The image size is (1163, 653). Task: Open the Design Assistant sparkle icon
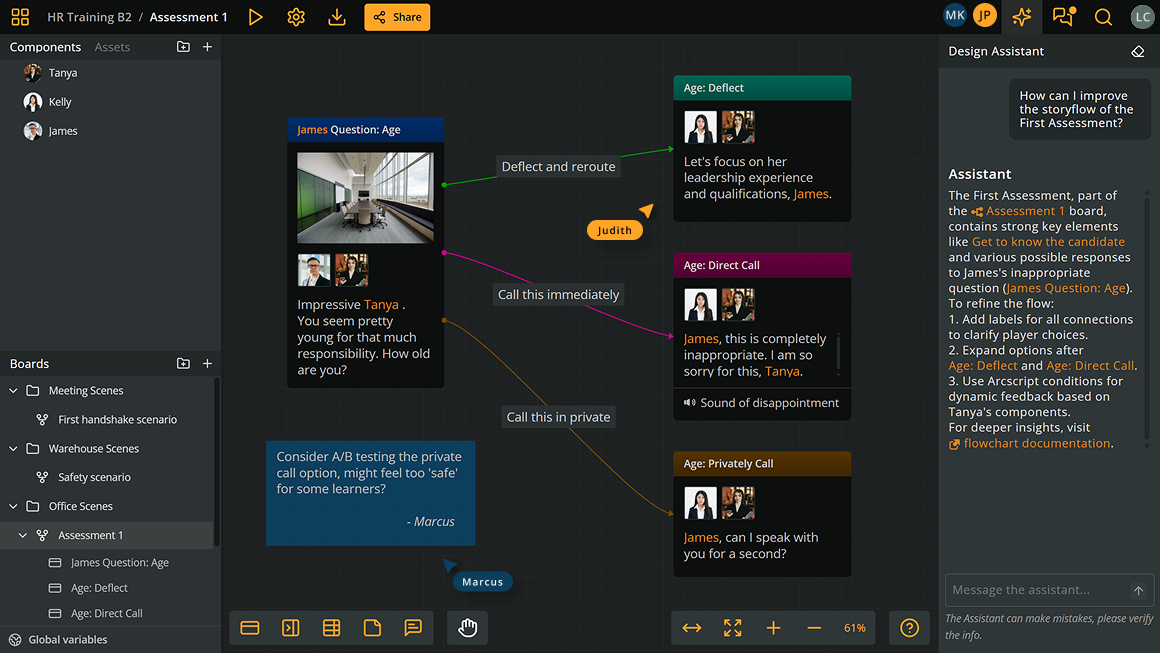[x=1021, y=17]
